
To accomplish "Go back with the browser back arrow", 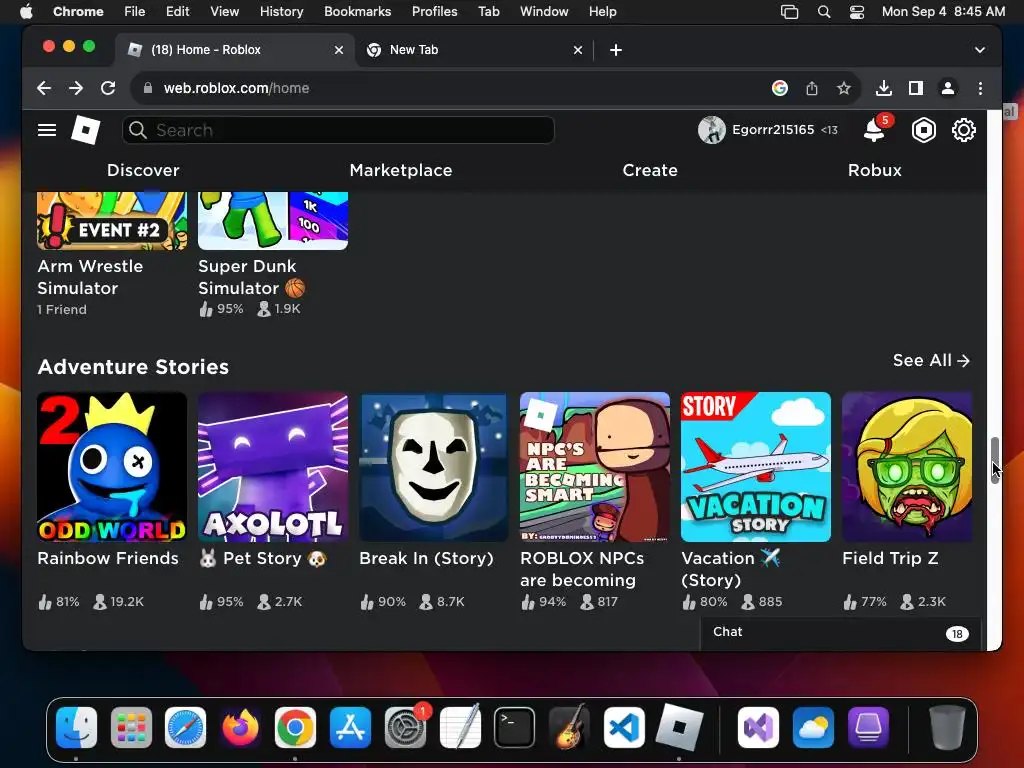I will (44, 88).
